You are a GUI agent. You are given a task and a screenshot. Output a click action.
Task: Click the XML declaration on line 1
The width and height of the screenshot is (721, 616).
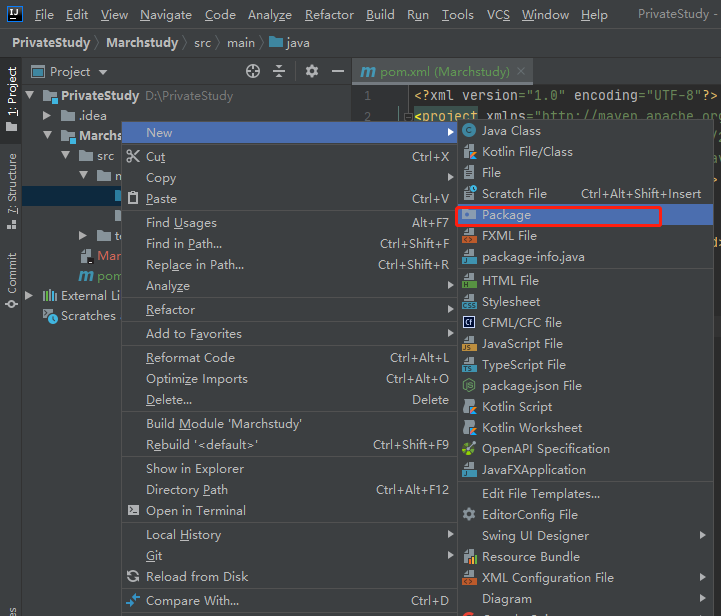566,95
